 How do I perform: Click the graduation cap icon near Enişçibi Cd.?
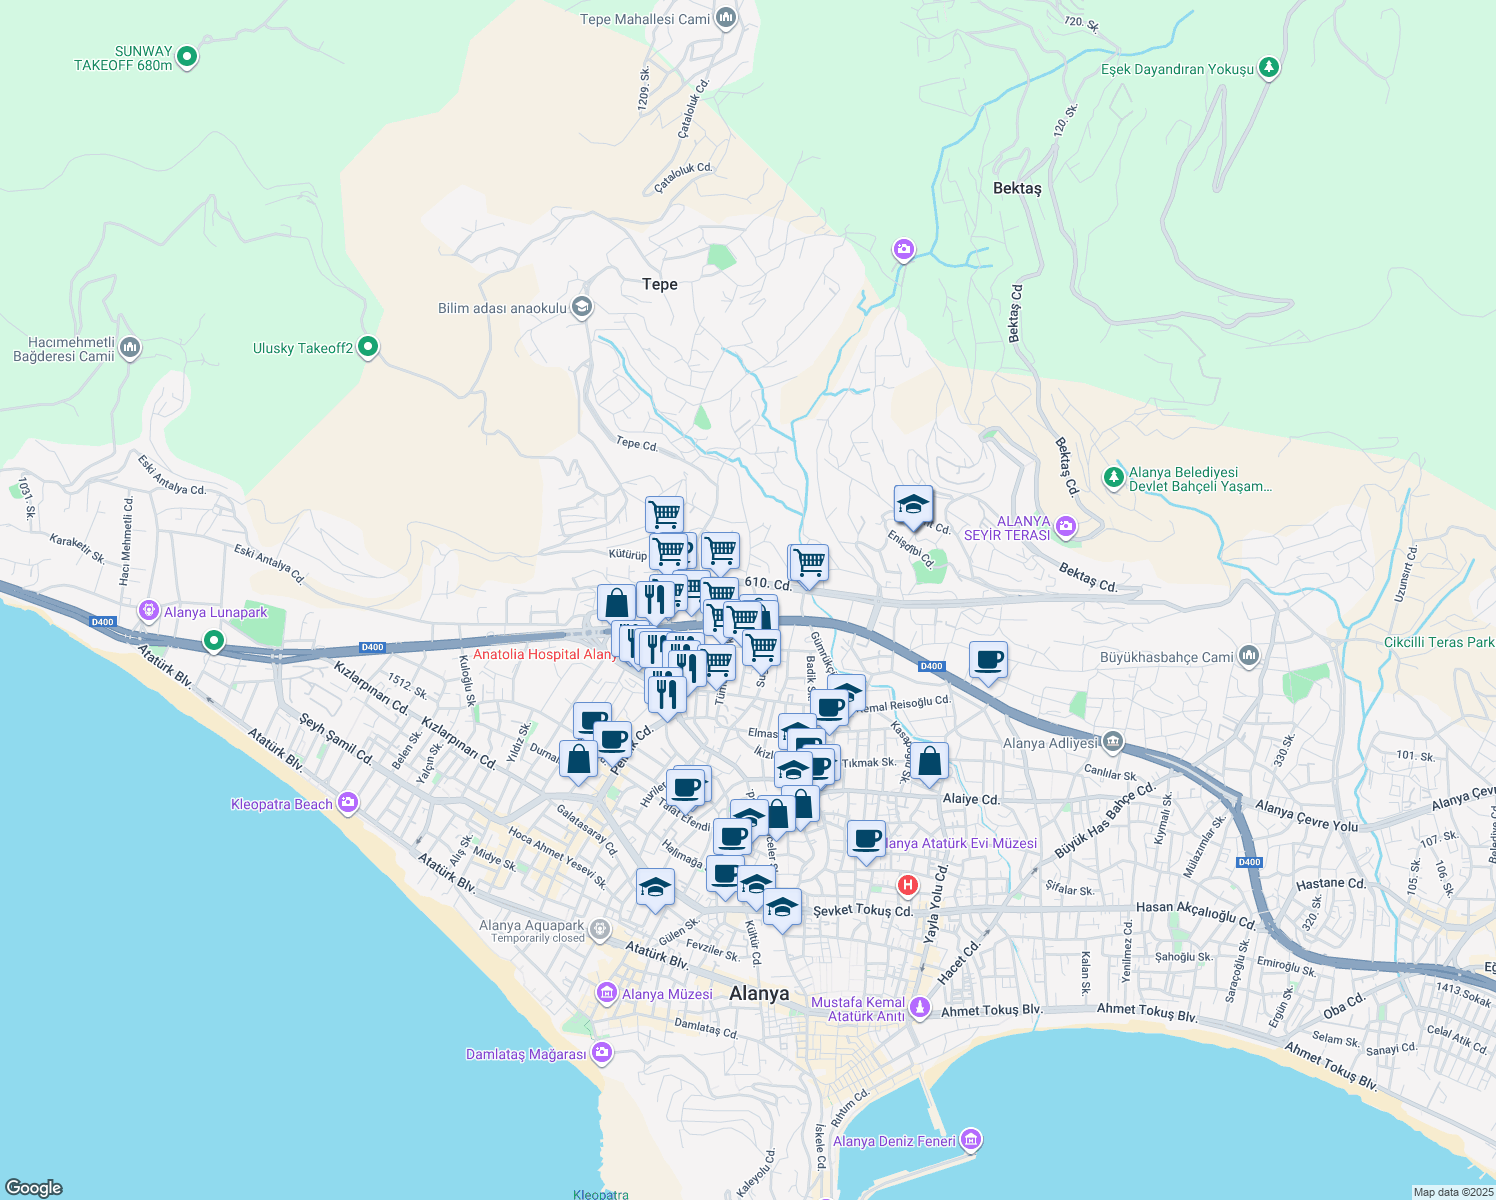pos(913,506)
